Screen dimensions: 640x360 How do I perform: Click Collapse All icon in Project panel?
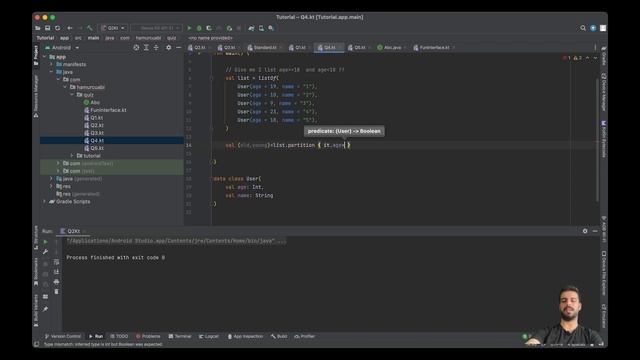coord(156,48)
